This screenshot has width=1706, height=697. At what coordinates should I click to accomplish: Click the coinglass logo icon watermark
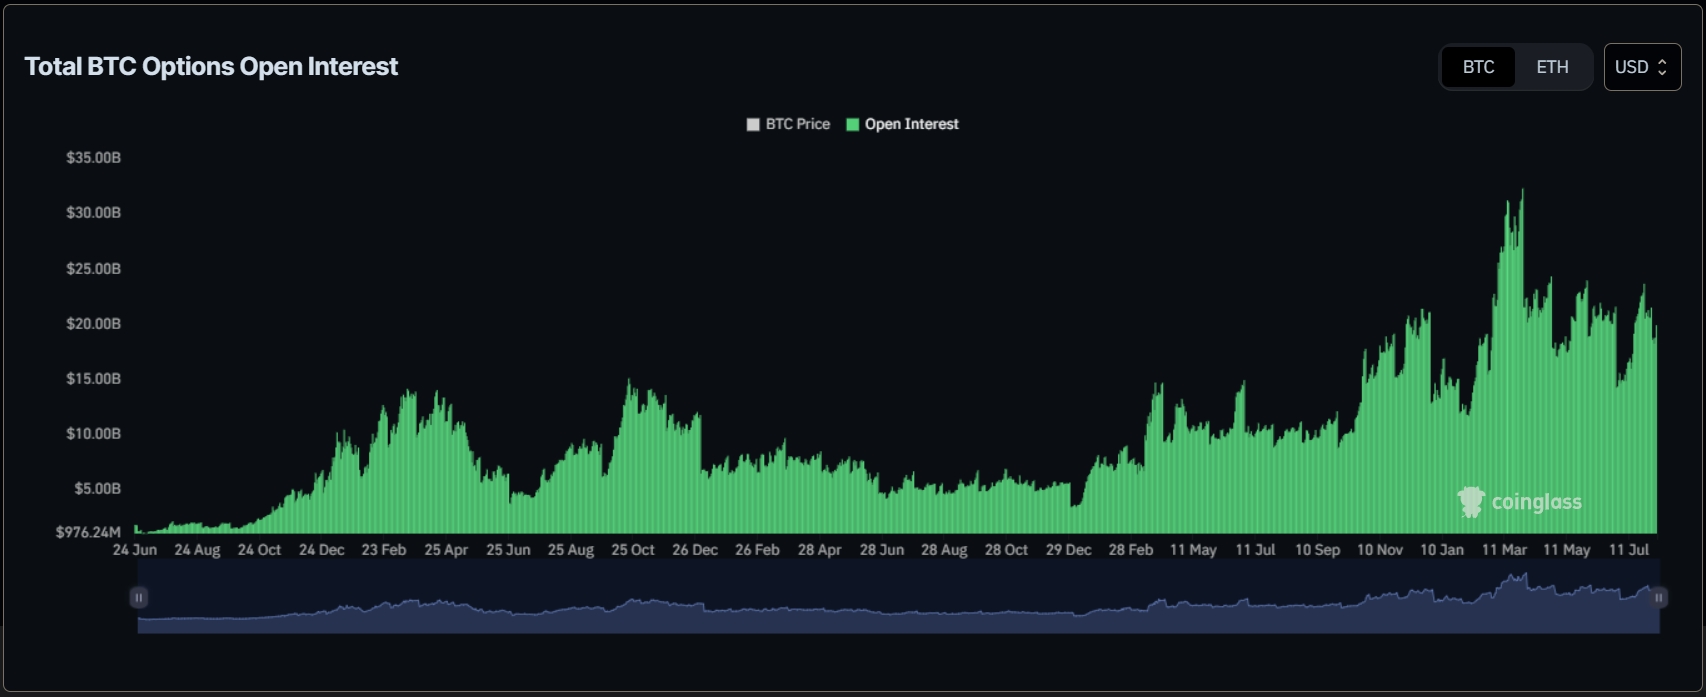tap(1470, 502)
